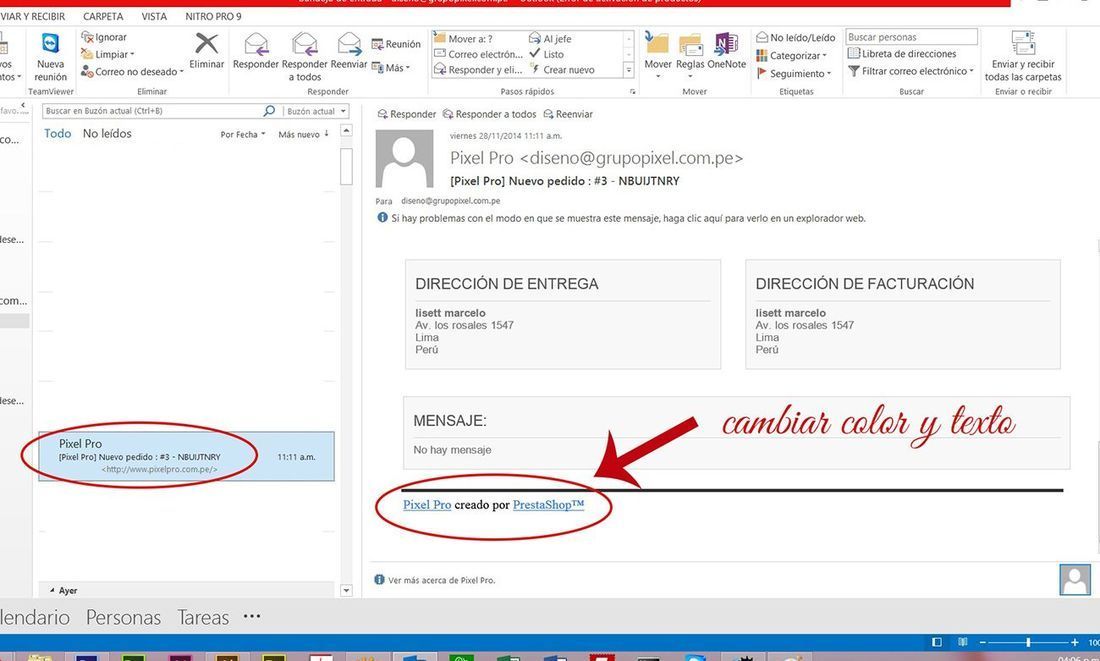
Task: Open the Pixel Pro footer link
Action: point(427,505)
